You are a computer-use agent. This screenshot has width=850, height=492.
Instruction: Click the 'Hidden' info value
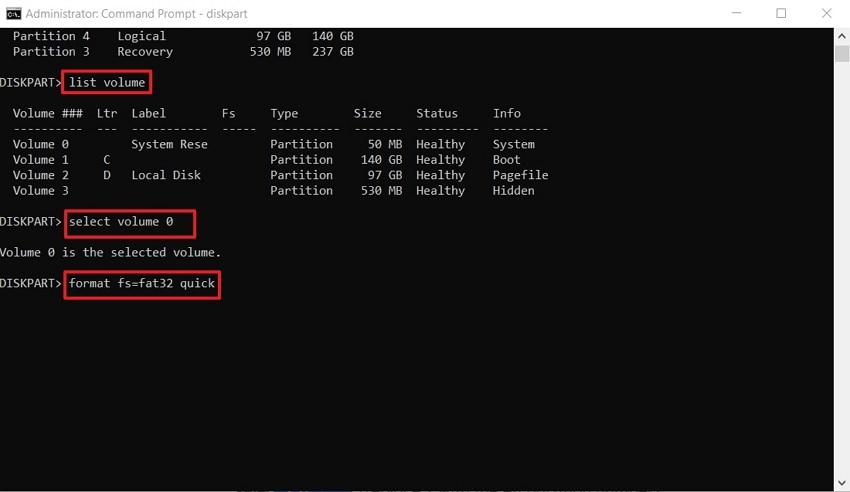click(x=513, y=191)
